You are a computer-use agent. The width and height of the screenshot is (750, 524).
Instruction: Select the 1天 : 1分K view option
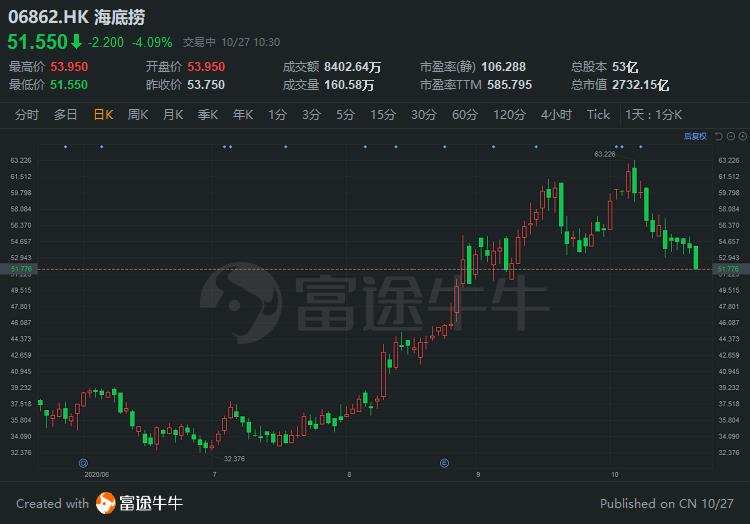(x=653, y=115)
